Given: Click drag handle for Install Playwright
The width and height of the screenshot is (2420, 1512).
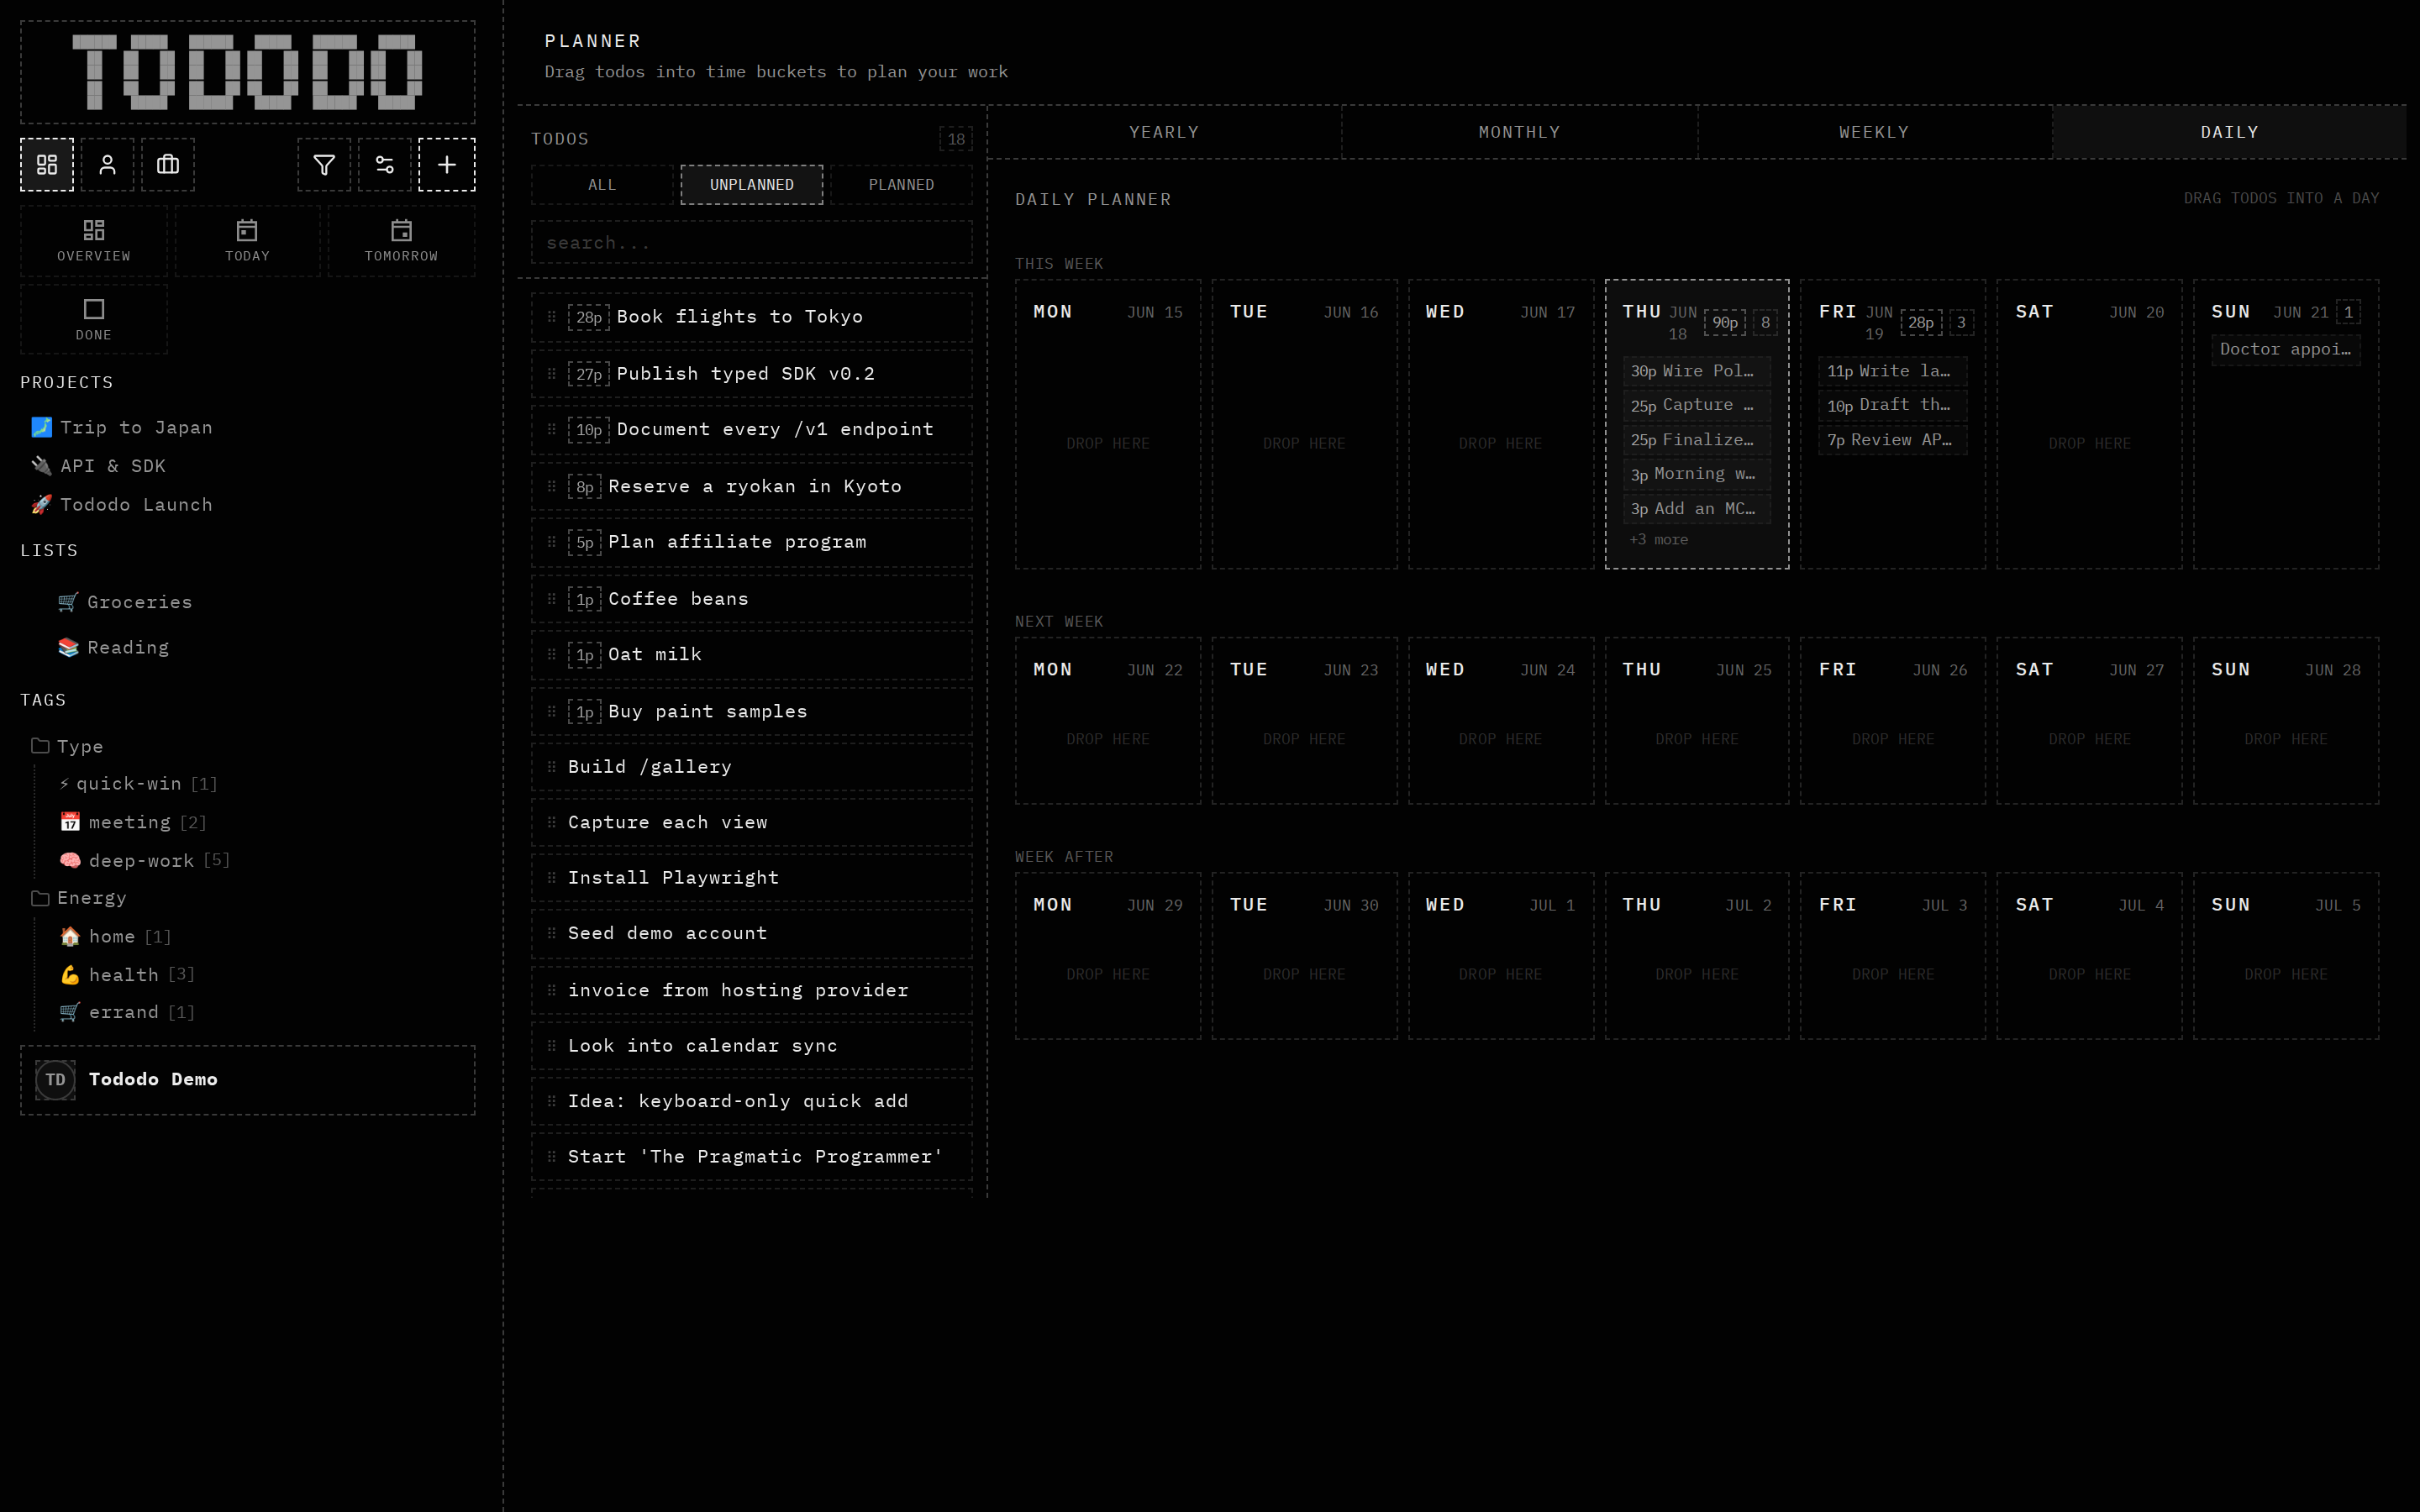Looking at the screenshot, I should pos(551,878).
